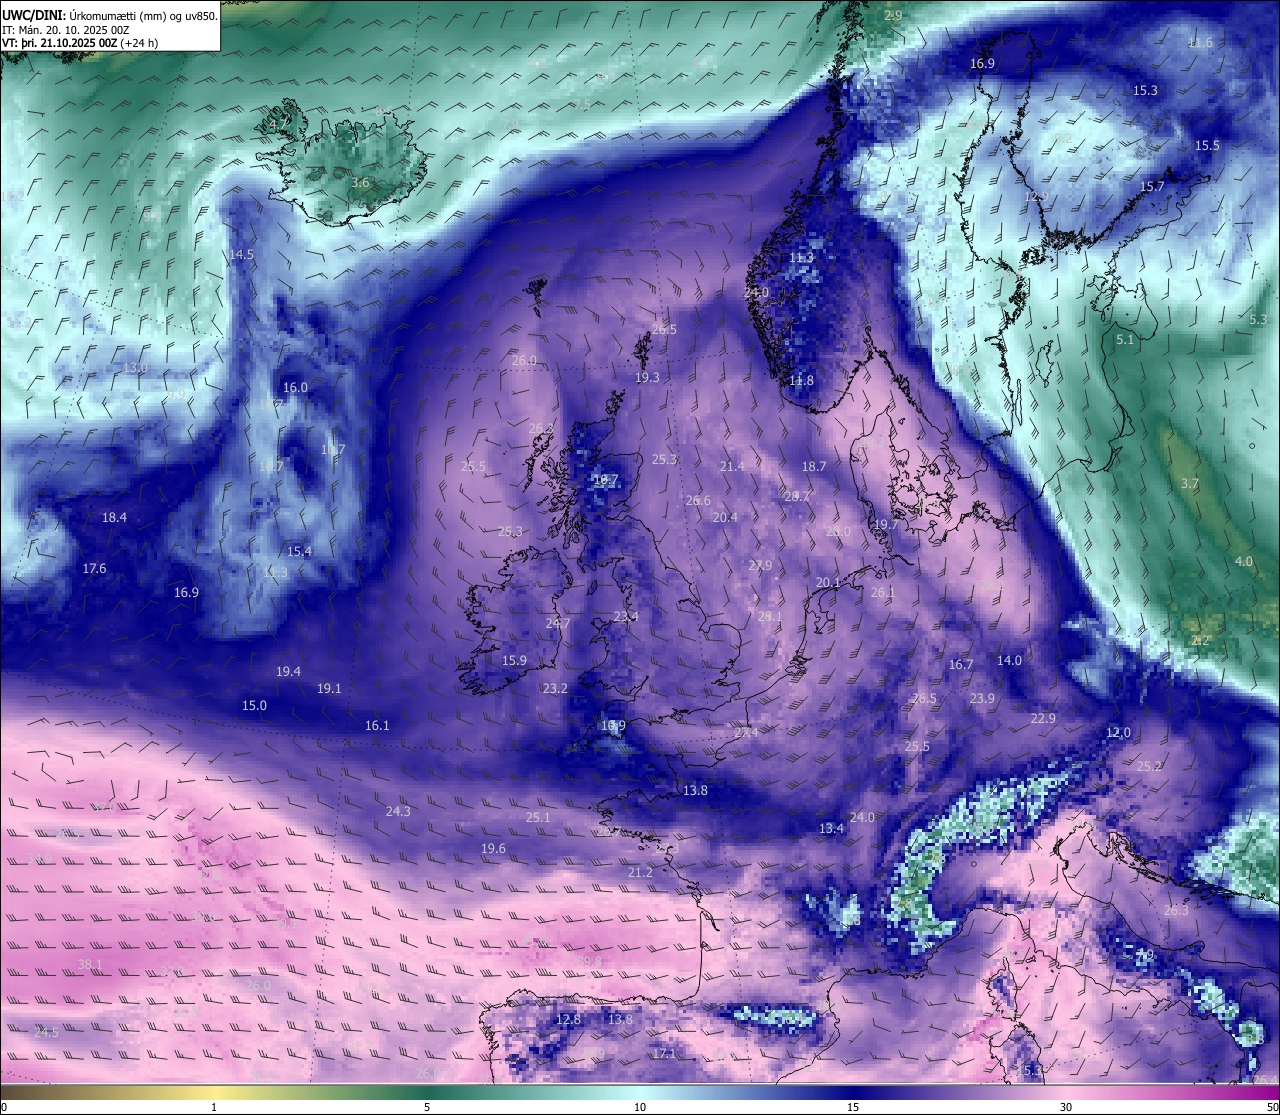Click the map value 15.7
Screen dimensions: 1280x1115
[1152, 187]
